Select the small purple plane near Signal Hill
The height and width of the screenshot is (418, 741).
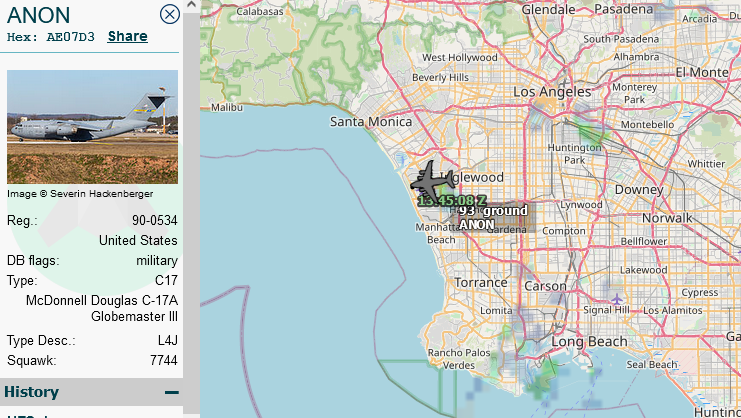click(617, 299)
